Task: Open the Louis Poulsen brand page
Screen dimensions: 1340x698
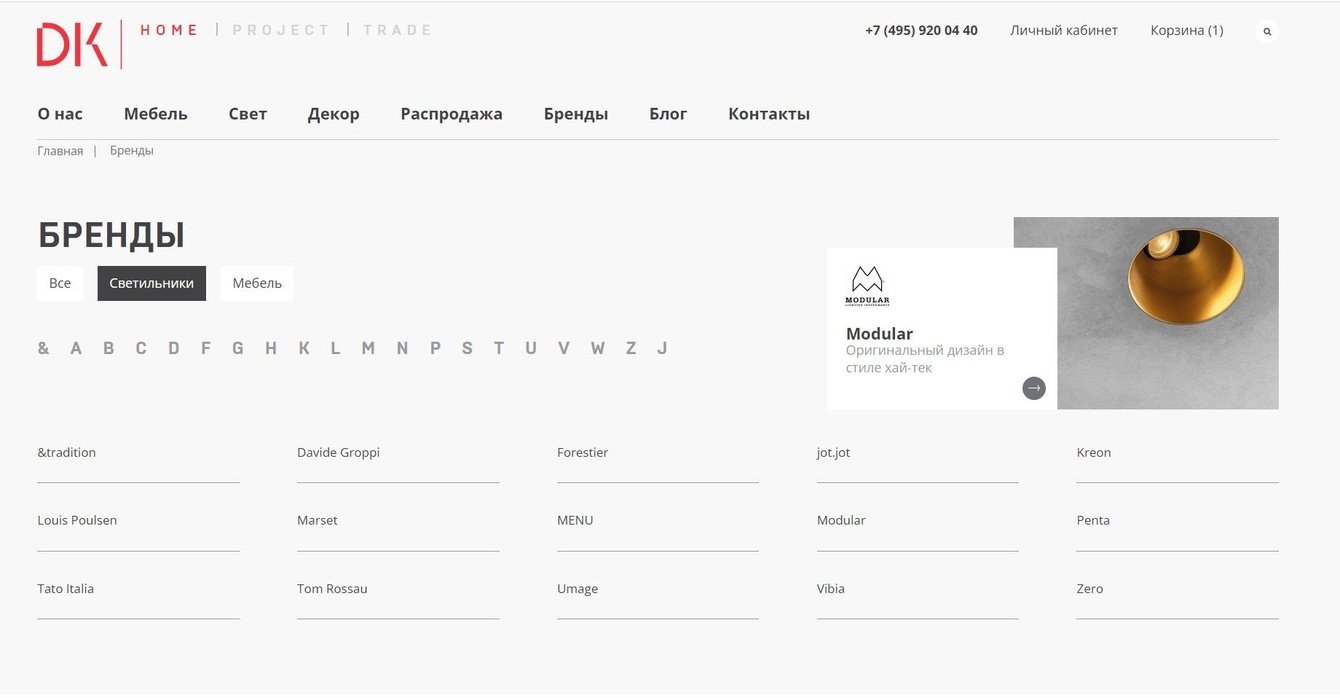Action: pos(77,520)
